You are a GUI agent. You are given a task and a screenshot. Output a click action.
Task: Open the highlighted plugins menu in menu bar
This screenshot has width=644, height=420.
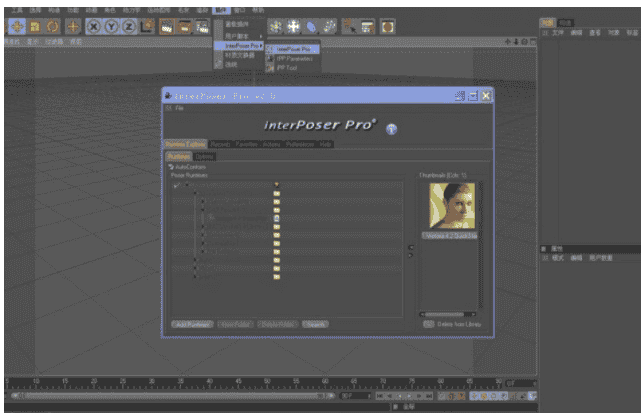click(x=221, y=10)
